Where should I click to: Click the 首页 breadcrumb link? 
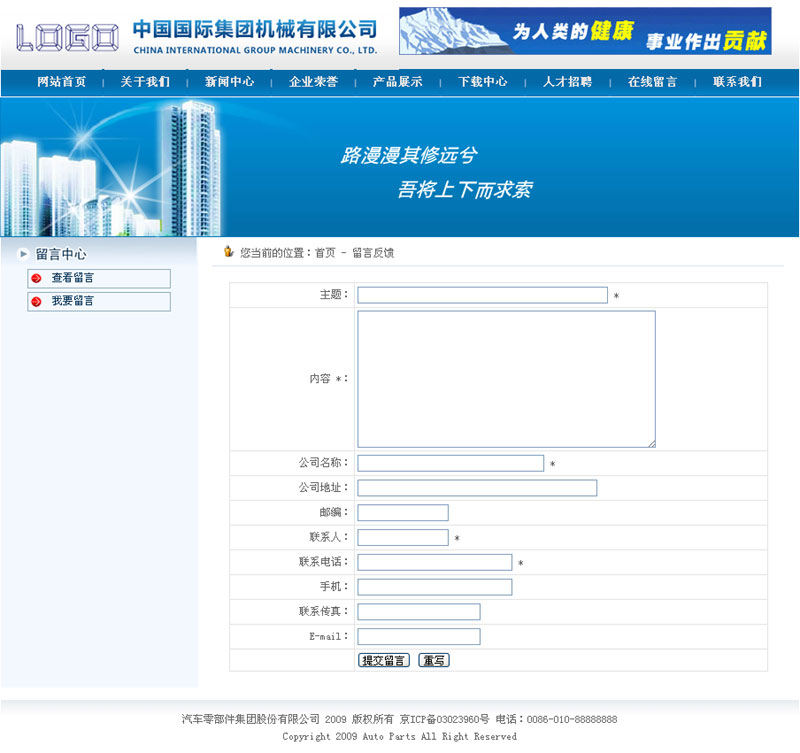325,253
